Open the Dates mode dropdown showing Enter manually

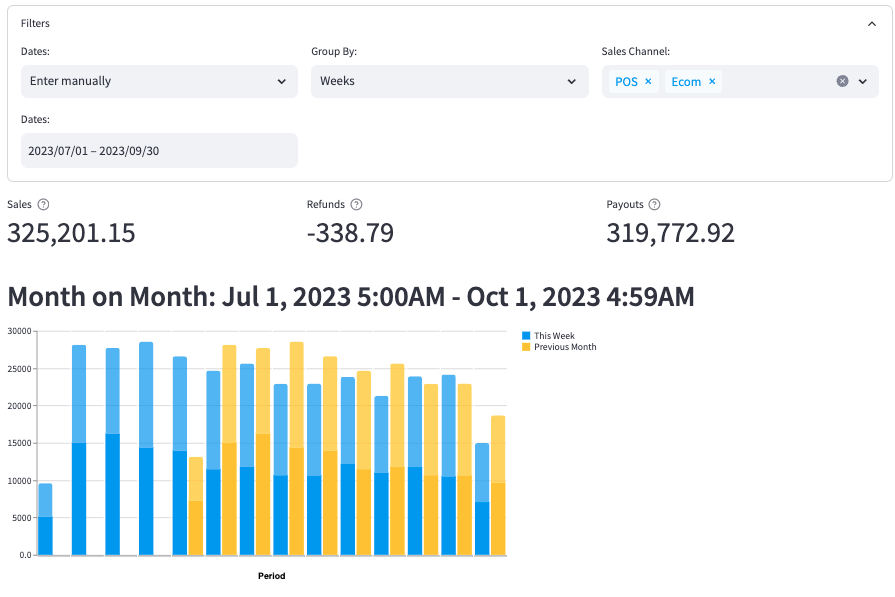(159, 81)
